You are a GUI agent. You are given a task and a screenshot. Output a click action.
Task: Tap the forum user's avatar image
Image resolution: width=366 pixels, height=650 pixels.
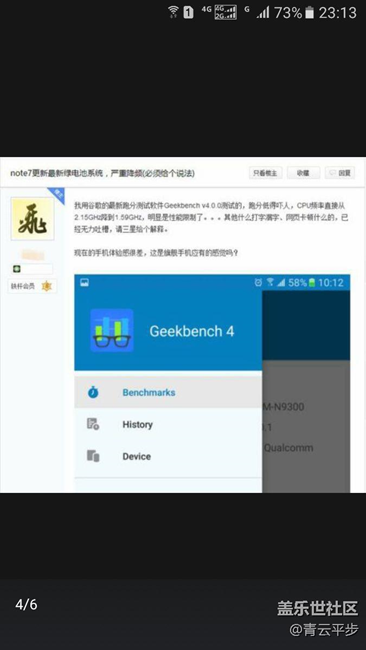(x=32, y=219)
